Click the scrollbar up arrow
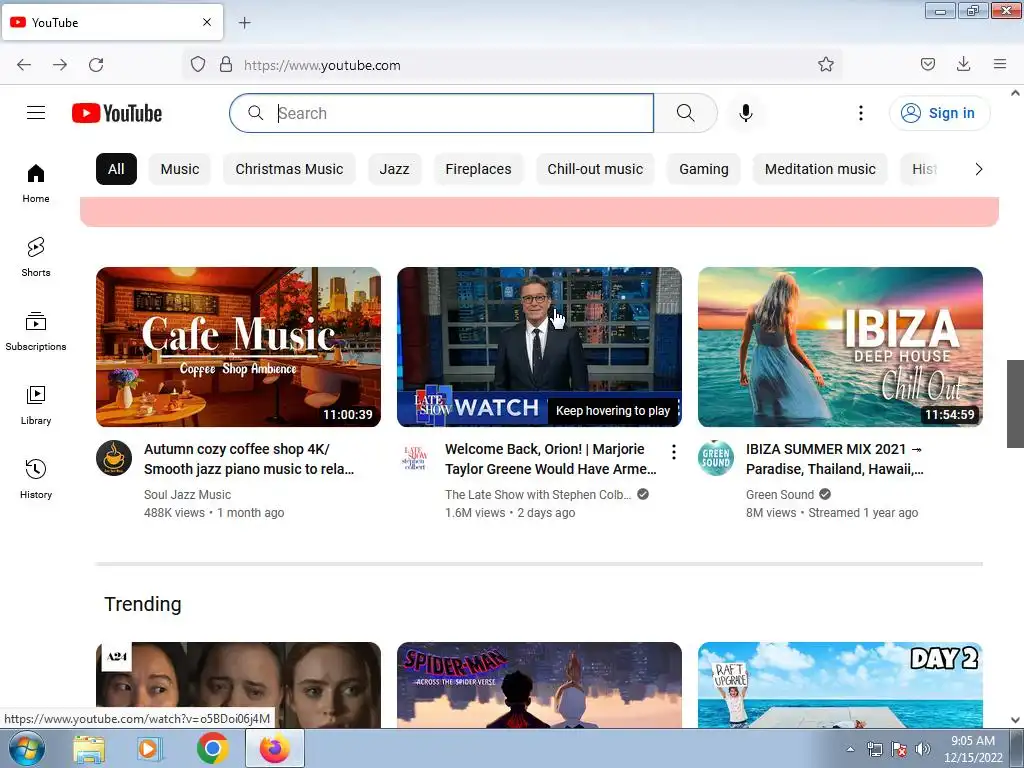 (1015, 93)
